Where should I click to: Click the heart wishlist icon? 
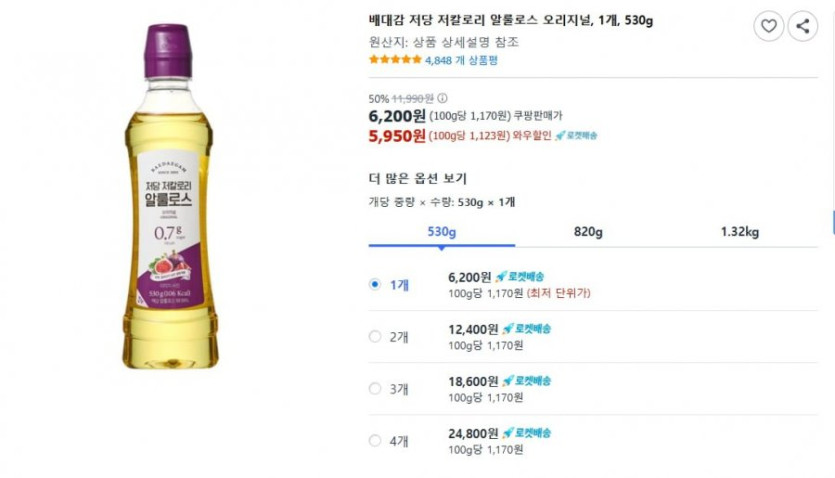[768, 27]
